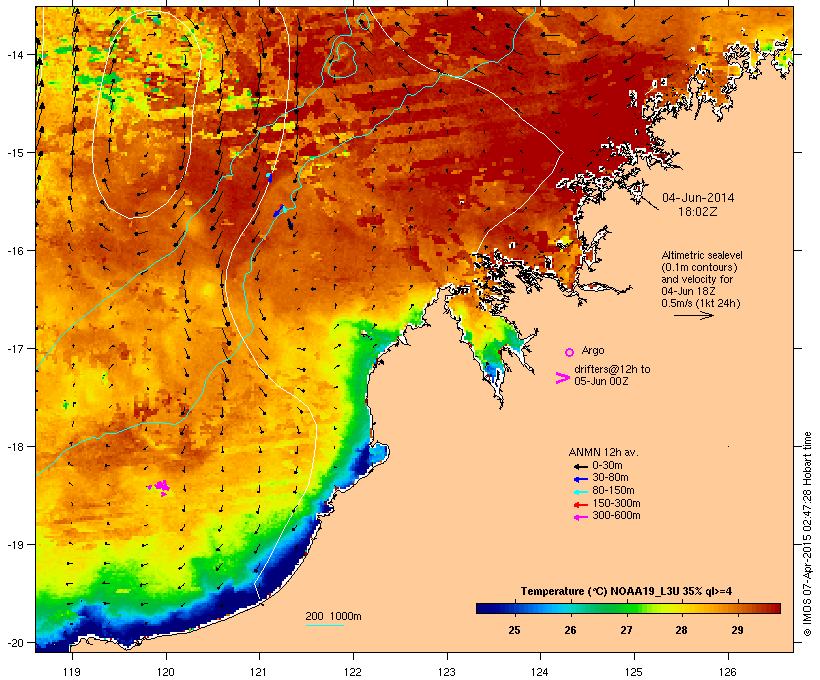Click the cyan 80-150m legend arrow
820x680 pixels.
pyautogui.click(x=580, y=492)
